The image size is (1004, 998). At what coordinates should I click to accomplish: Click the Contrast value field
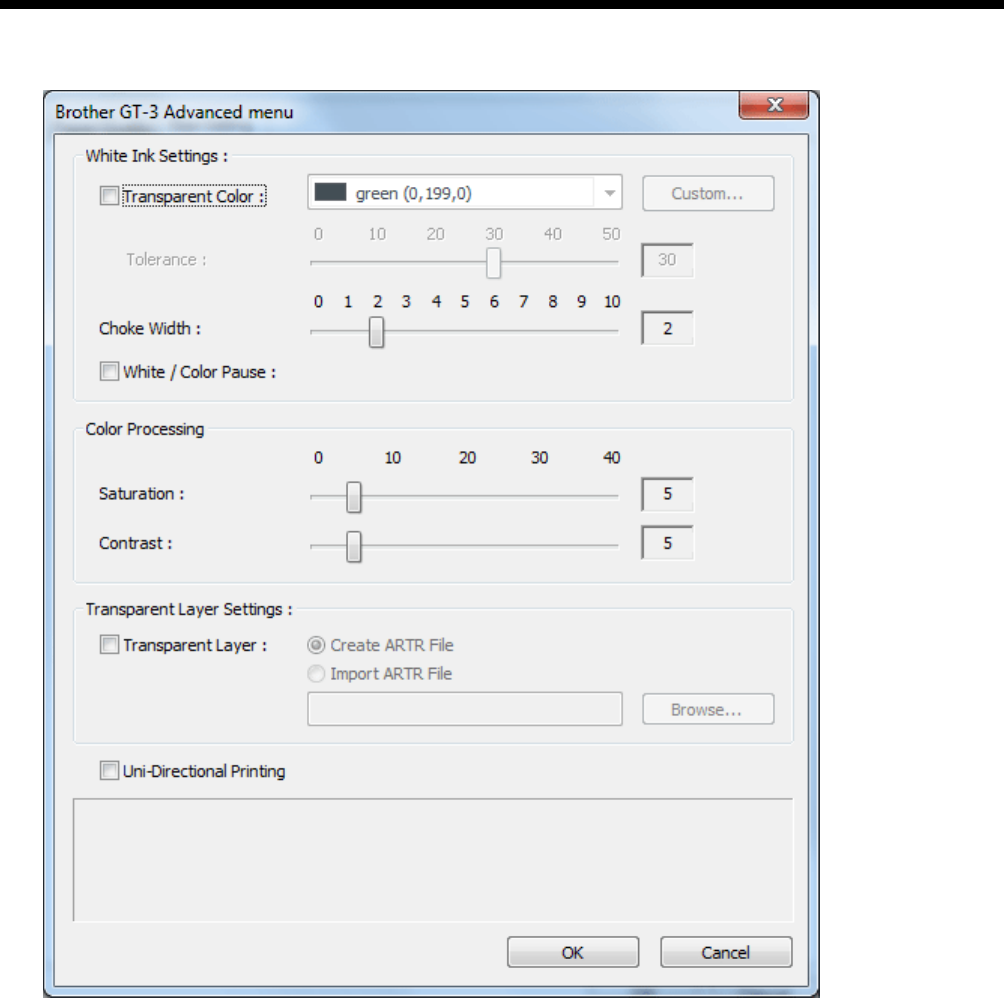tap(667, 543)
